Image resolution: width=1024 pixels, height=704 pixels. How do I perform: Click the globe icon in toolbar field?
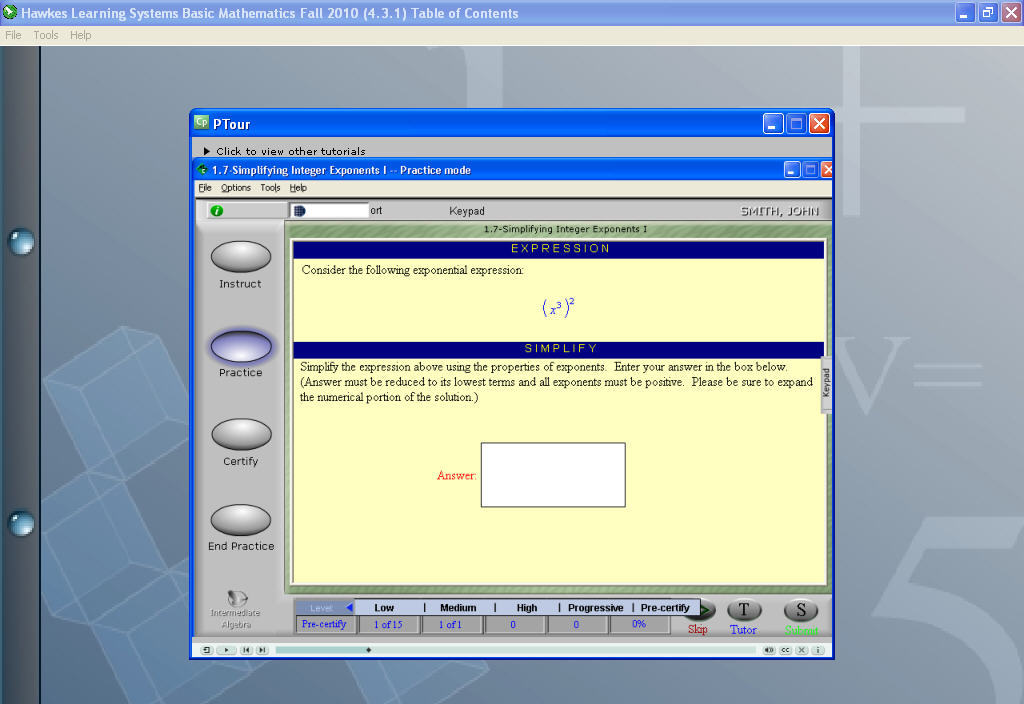[300, 211]
